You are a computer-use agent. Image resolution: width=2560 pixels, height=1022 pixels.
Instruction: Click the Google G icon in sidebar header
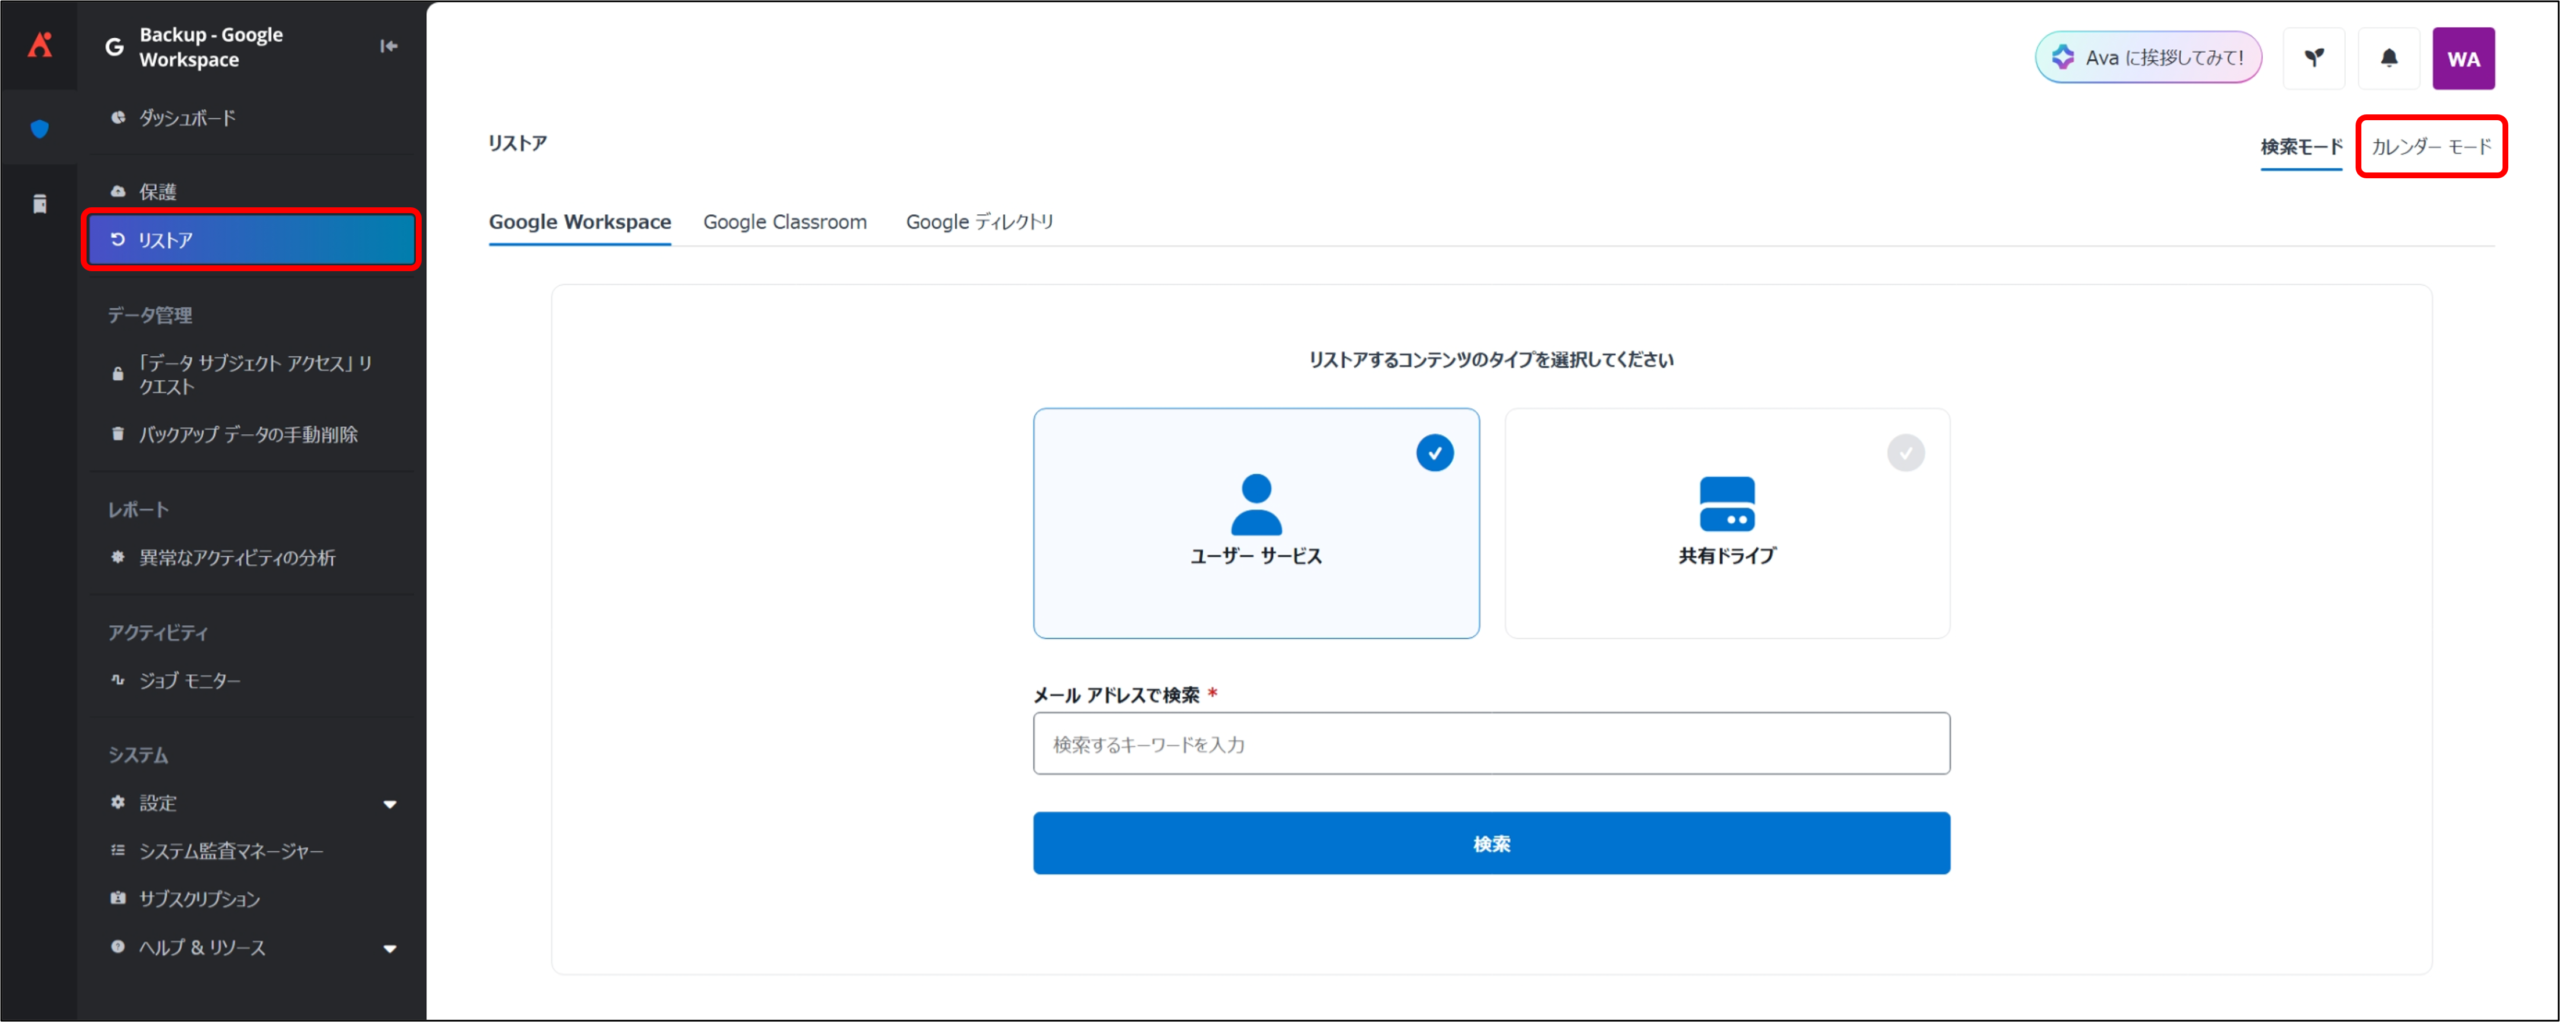(x=115, y=47)
